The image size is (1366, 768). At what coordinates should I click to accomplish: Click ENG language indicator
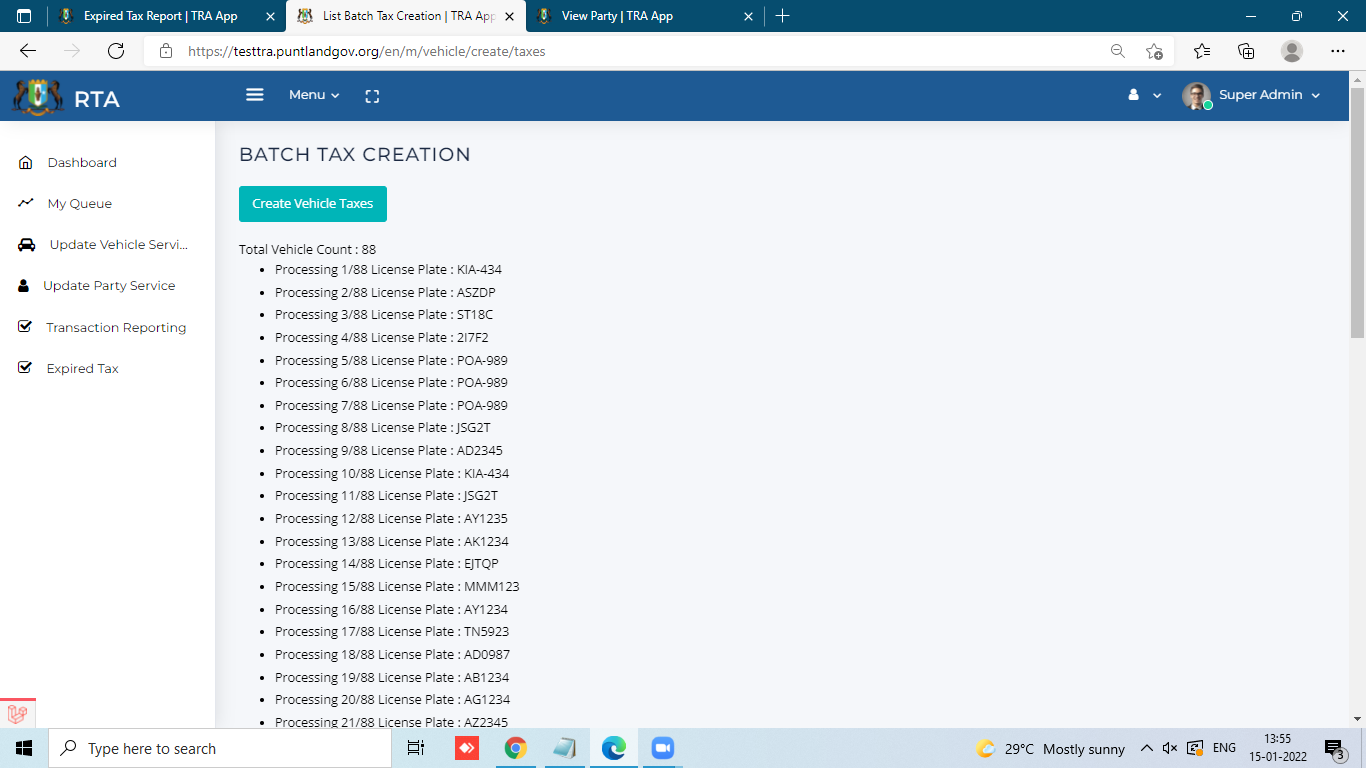tap(1224, 748)
